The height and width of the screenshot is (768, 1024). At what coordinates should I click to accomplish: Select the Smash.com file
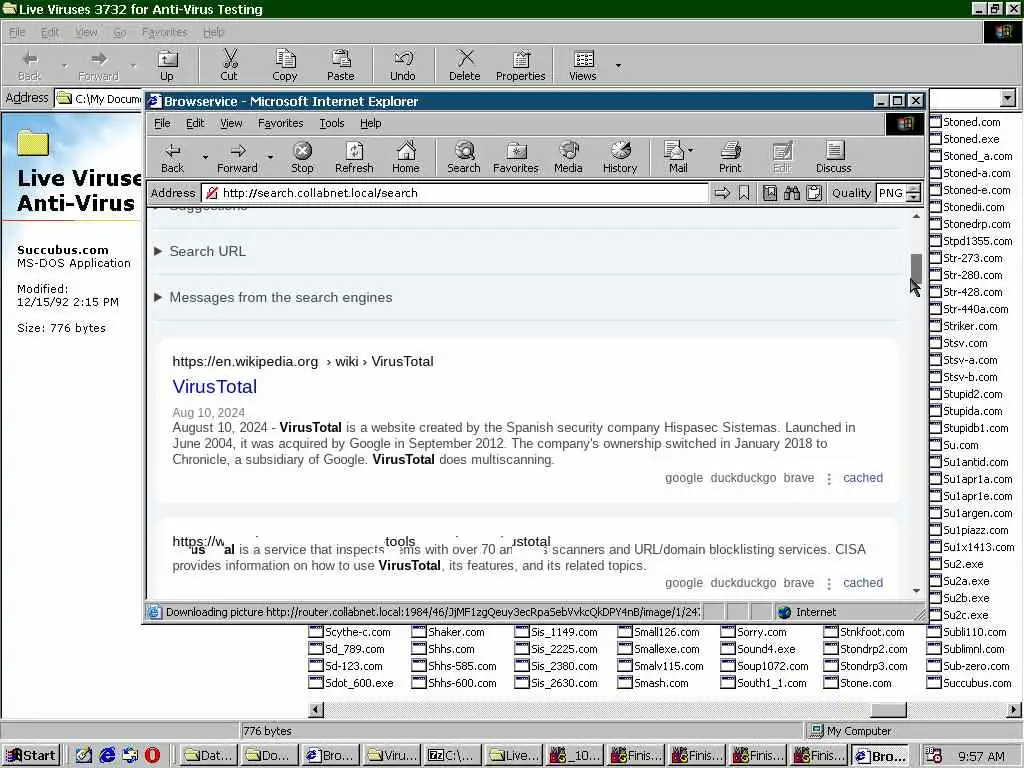(653, 683)
